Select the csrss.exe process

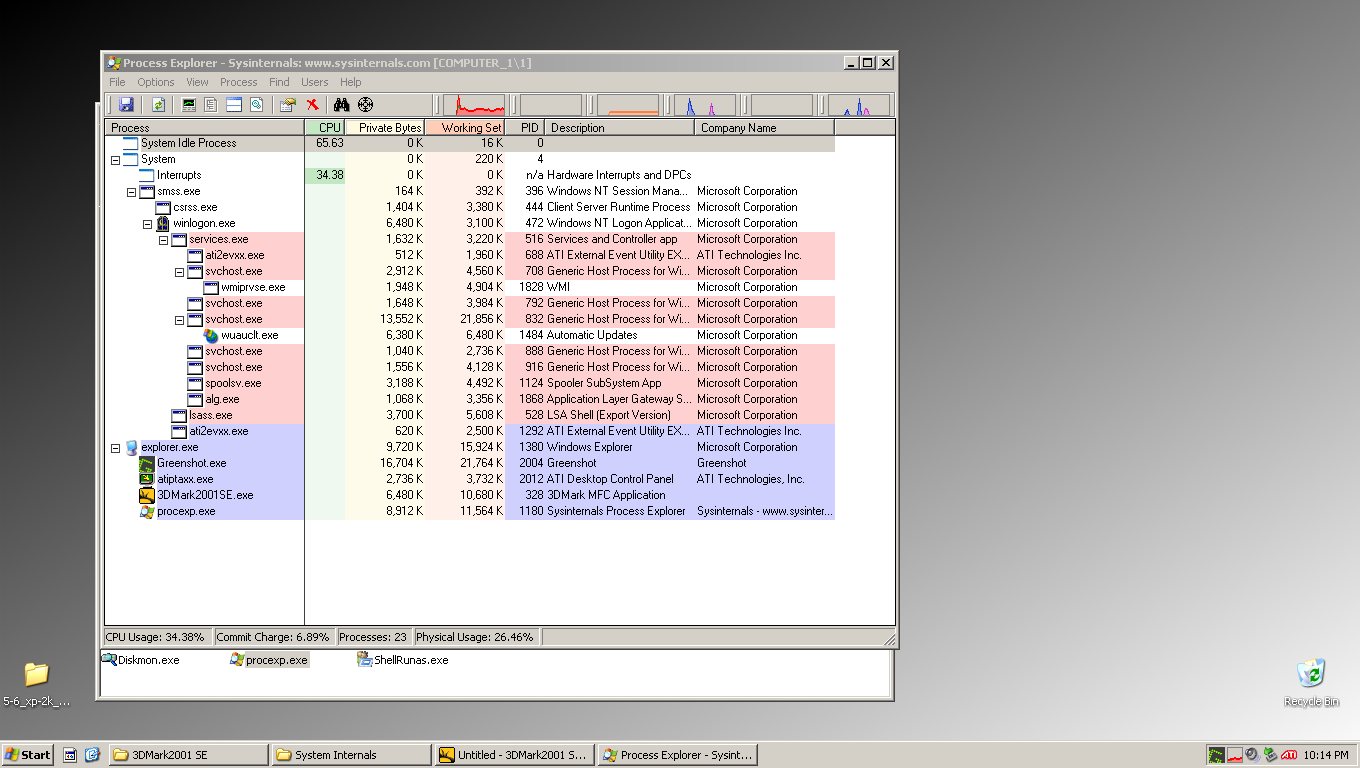[x=470, y=207]
